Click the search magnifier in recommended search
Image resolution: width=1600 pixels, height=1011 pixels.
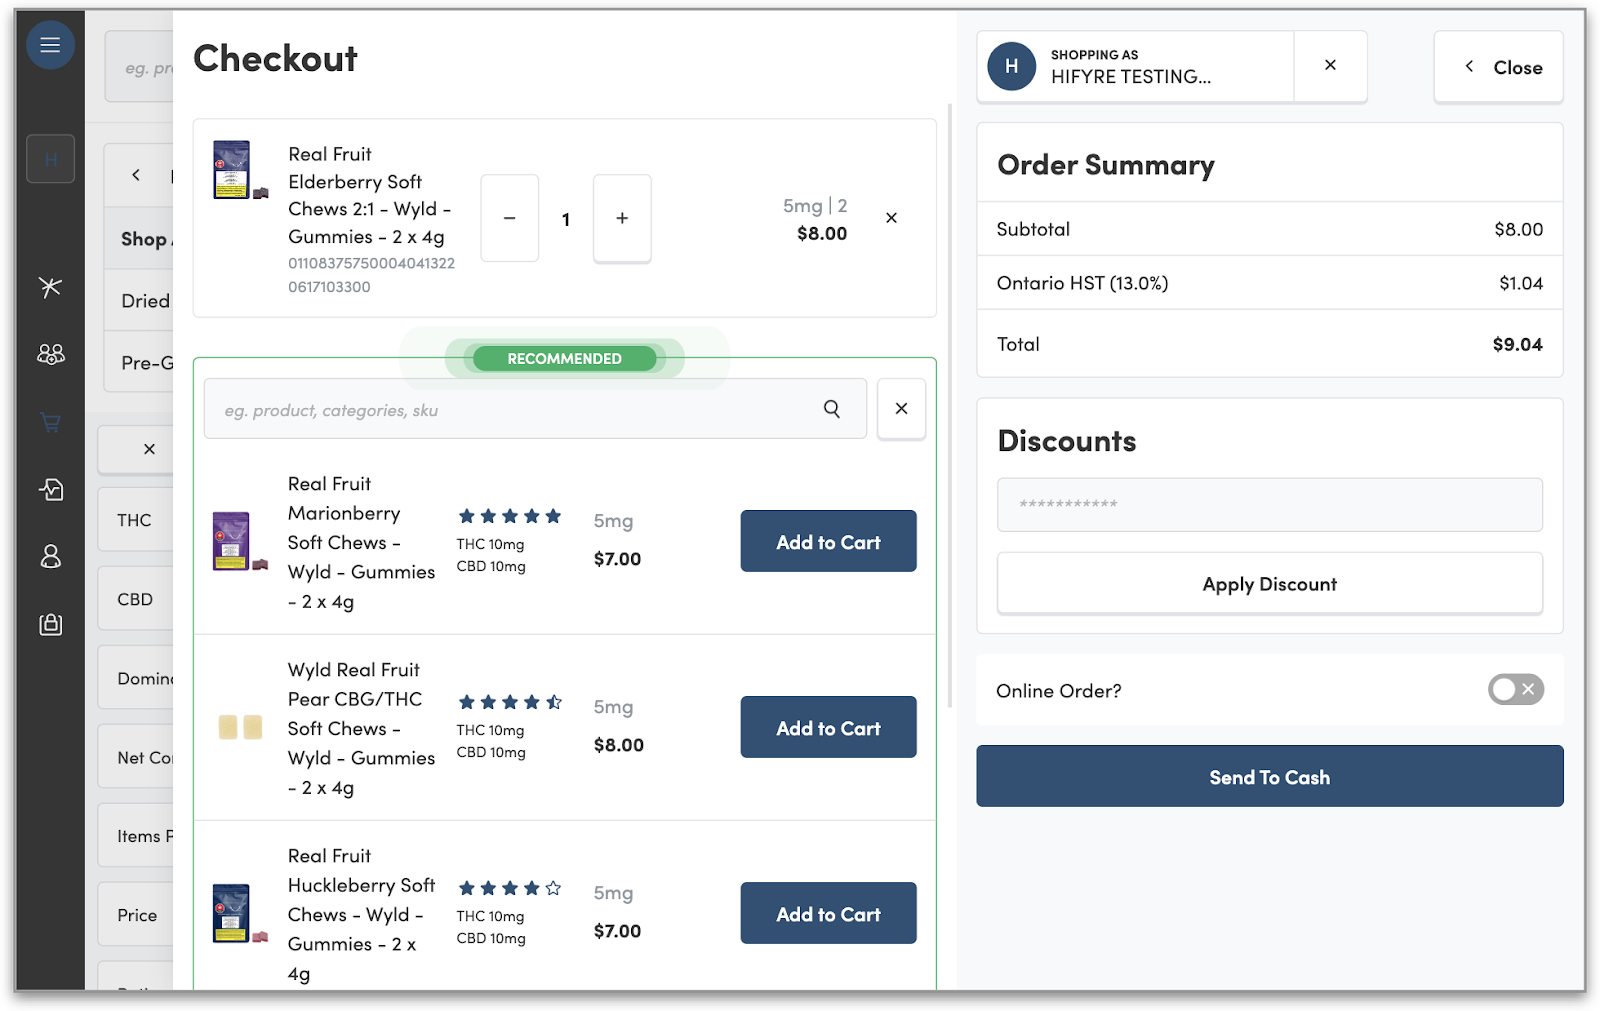point(831,409)
